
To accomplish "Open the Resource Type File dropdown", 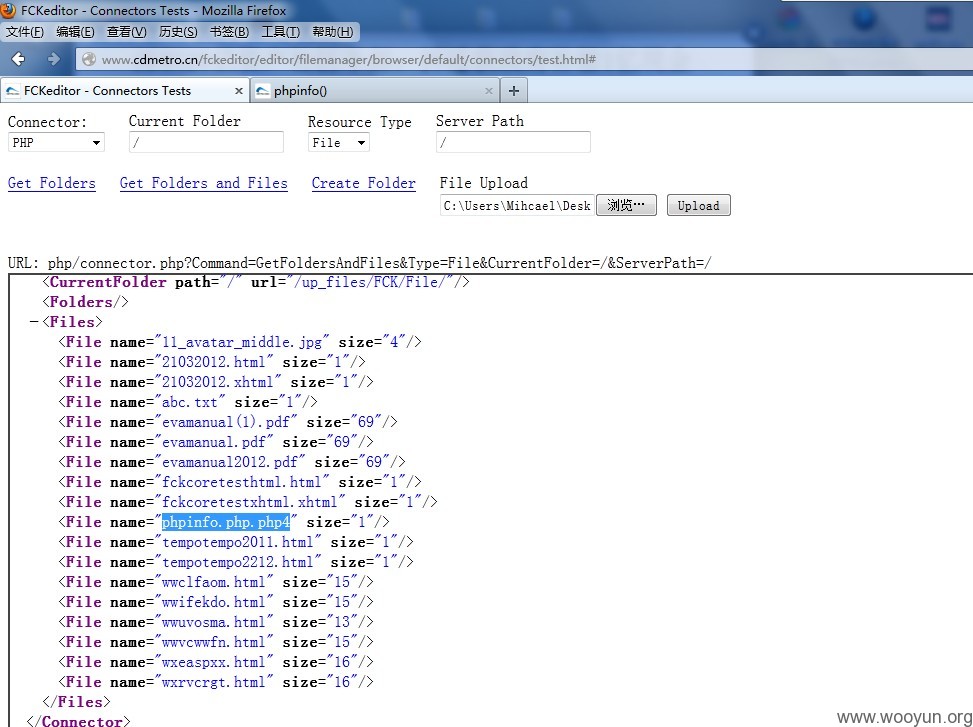I will (339, 142).
